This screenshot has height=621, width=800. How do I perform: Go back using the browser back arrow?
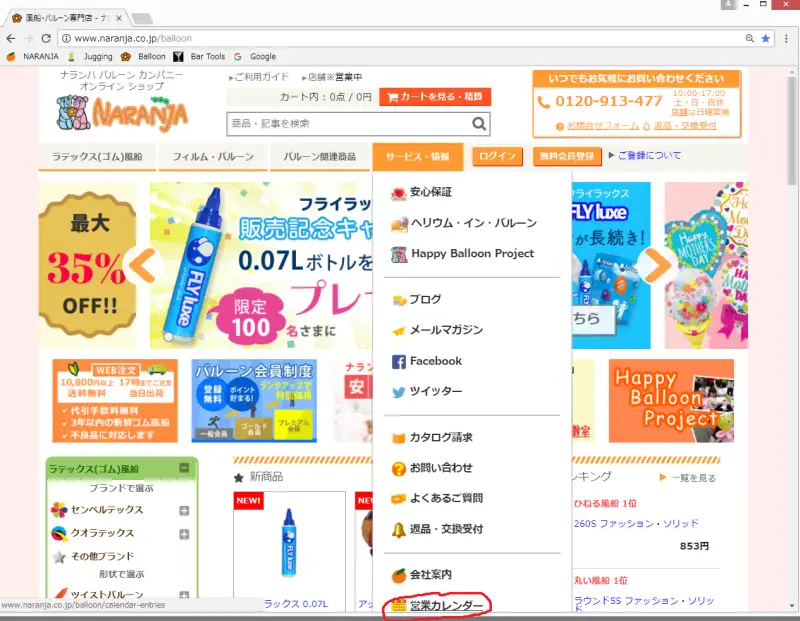point(11,38)
